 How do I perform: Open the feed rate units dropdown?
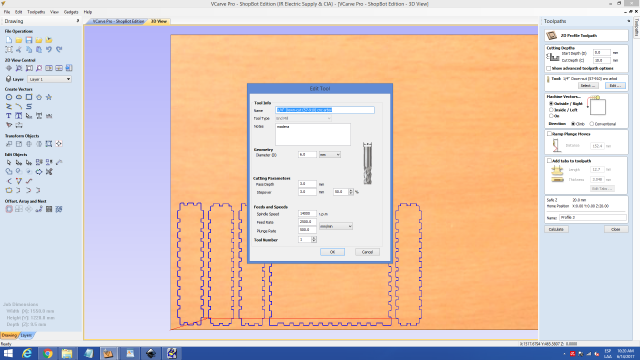(336, 226)
